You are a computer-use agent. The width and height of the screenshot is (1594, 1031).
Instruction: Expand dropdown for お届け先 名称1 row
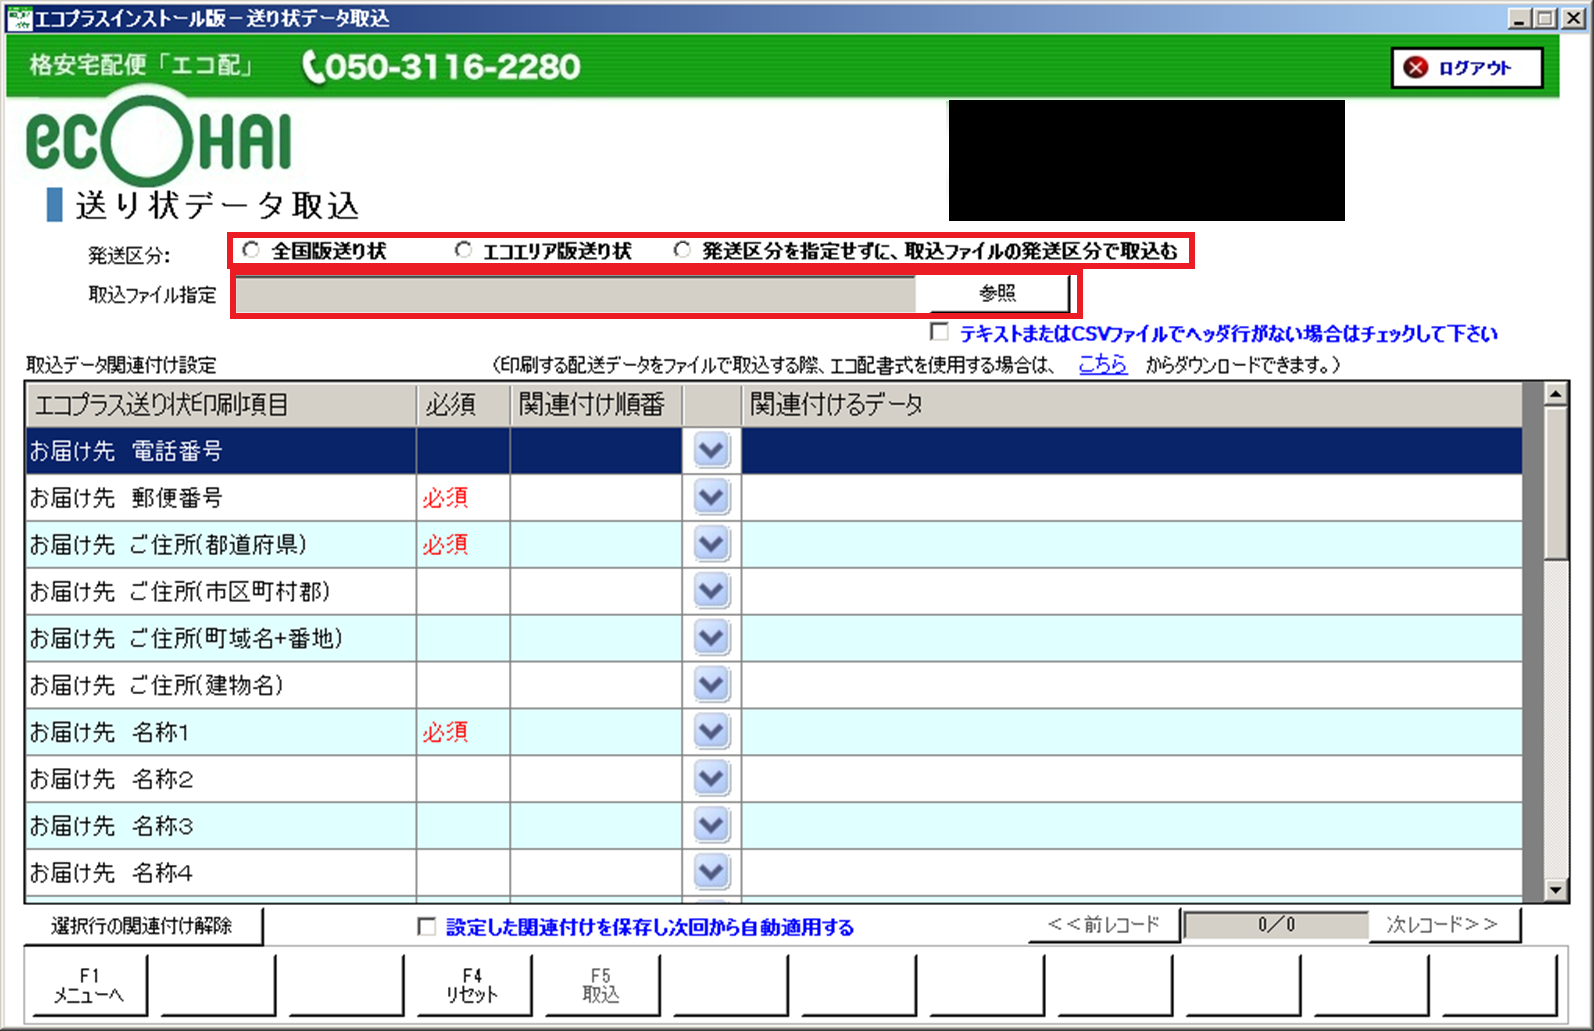(x=711, y=731)
